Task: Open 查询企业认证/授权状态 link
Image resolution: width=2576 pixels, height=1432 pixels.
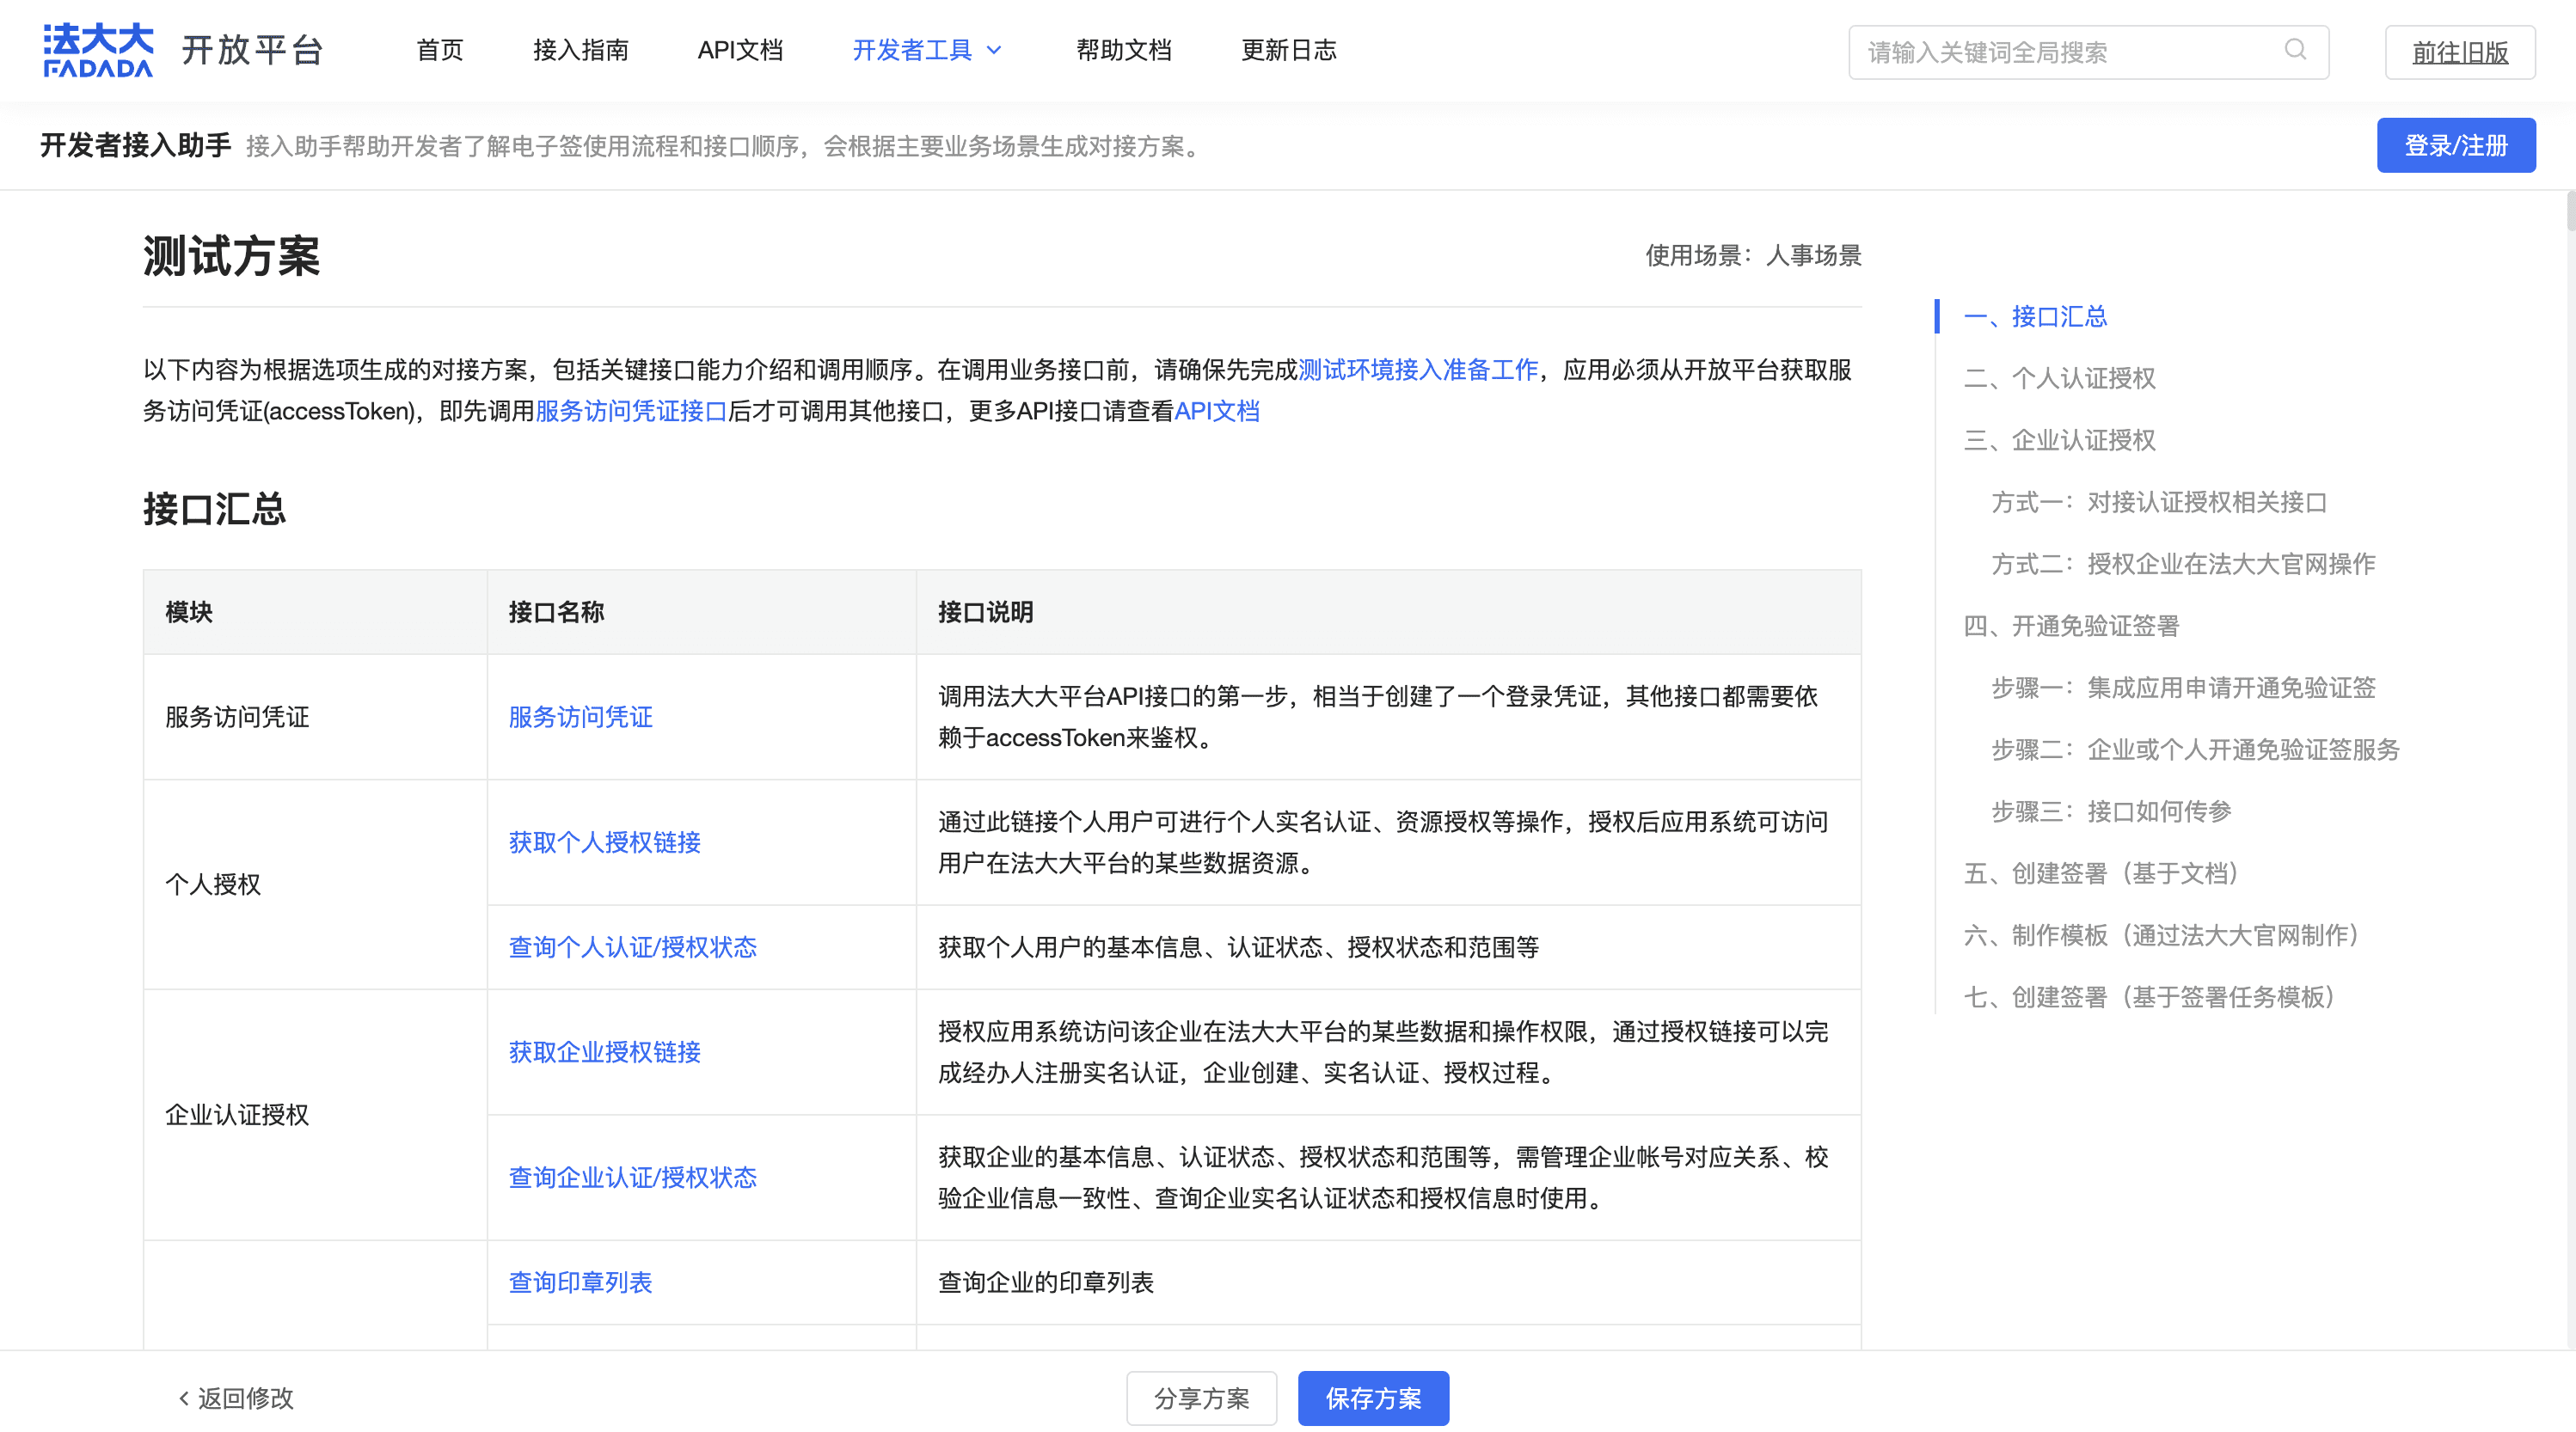Action: [x=632, y=1177]
